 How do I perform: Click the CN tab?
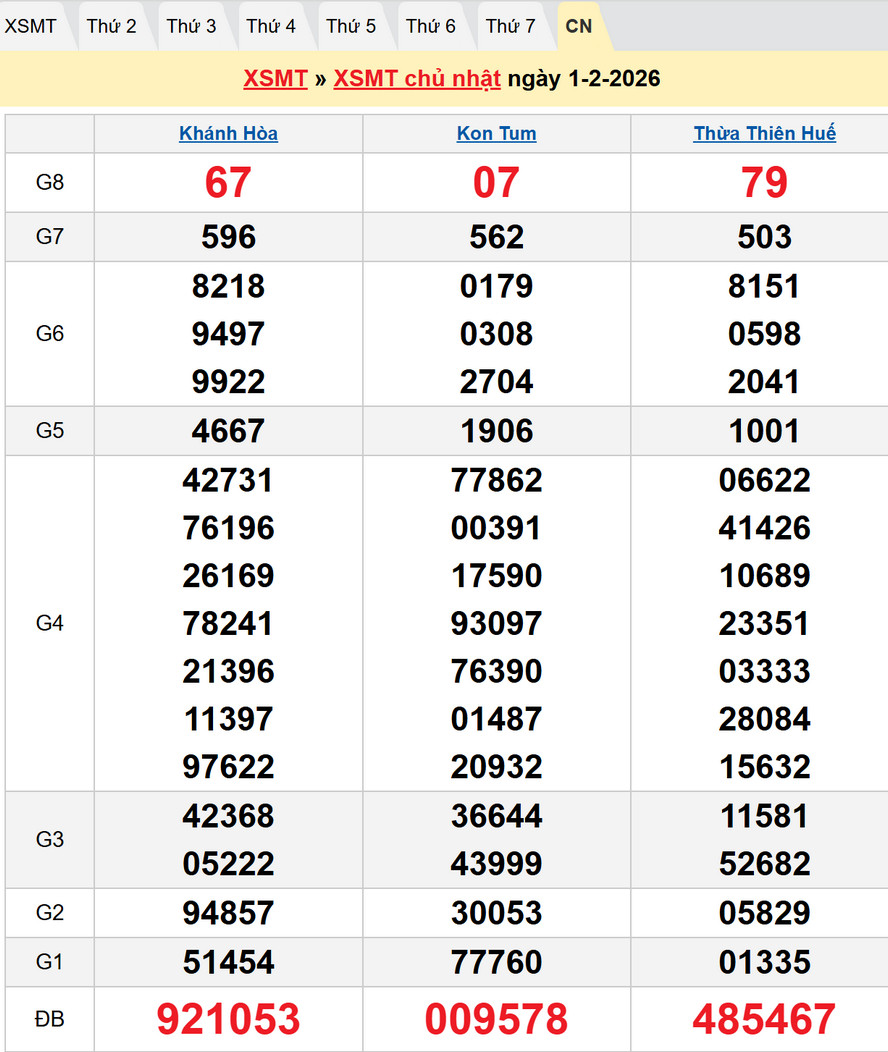click(x=579, y=26)
